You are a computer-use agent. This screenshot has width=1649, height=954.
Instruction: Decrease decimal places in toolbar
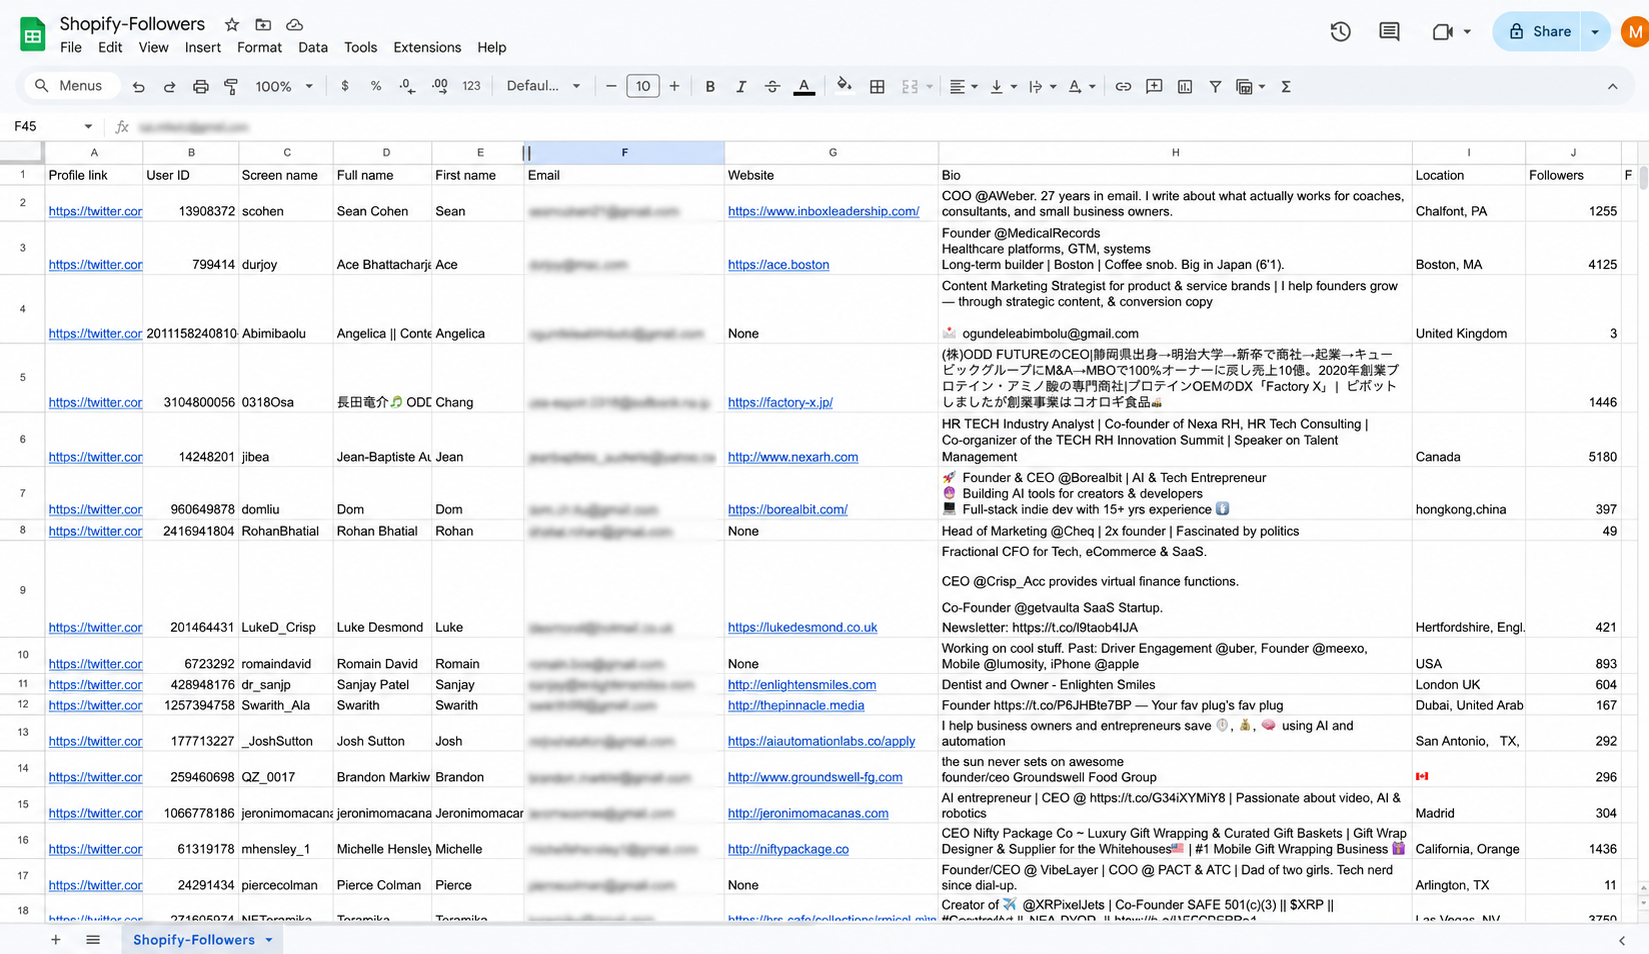407,86
